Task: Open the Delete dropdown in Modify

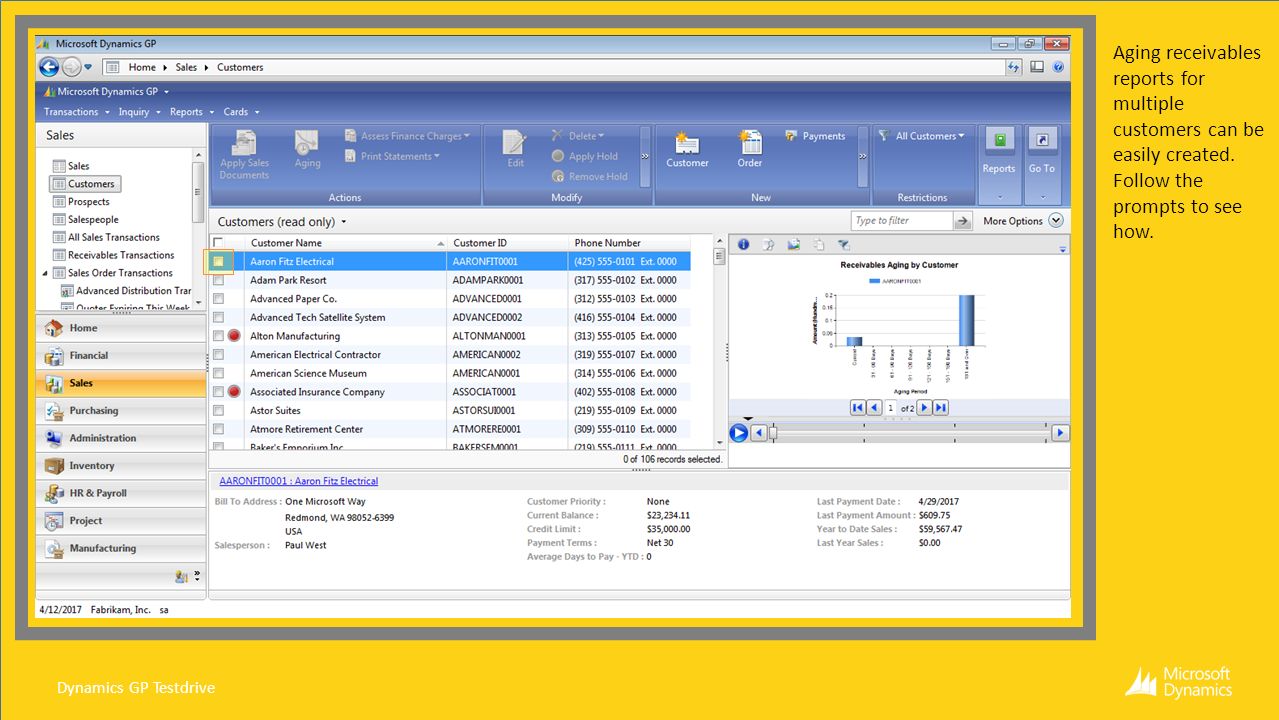Action: (x=578, y=136)
